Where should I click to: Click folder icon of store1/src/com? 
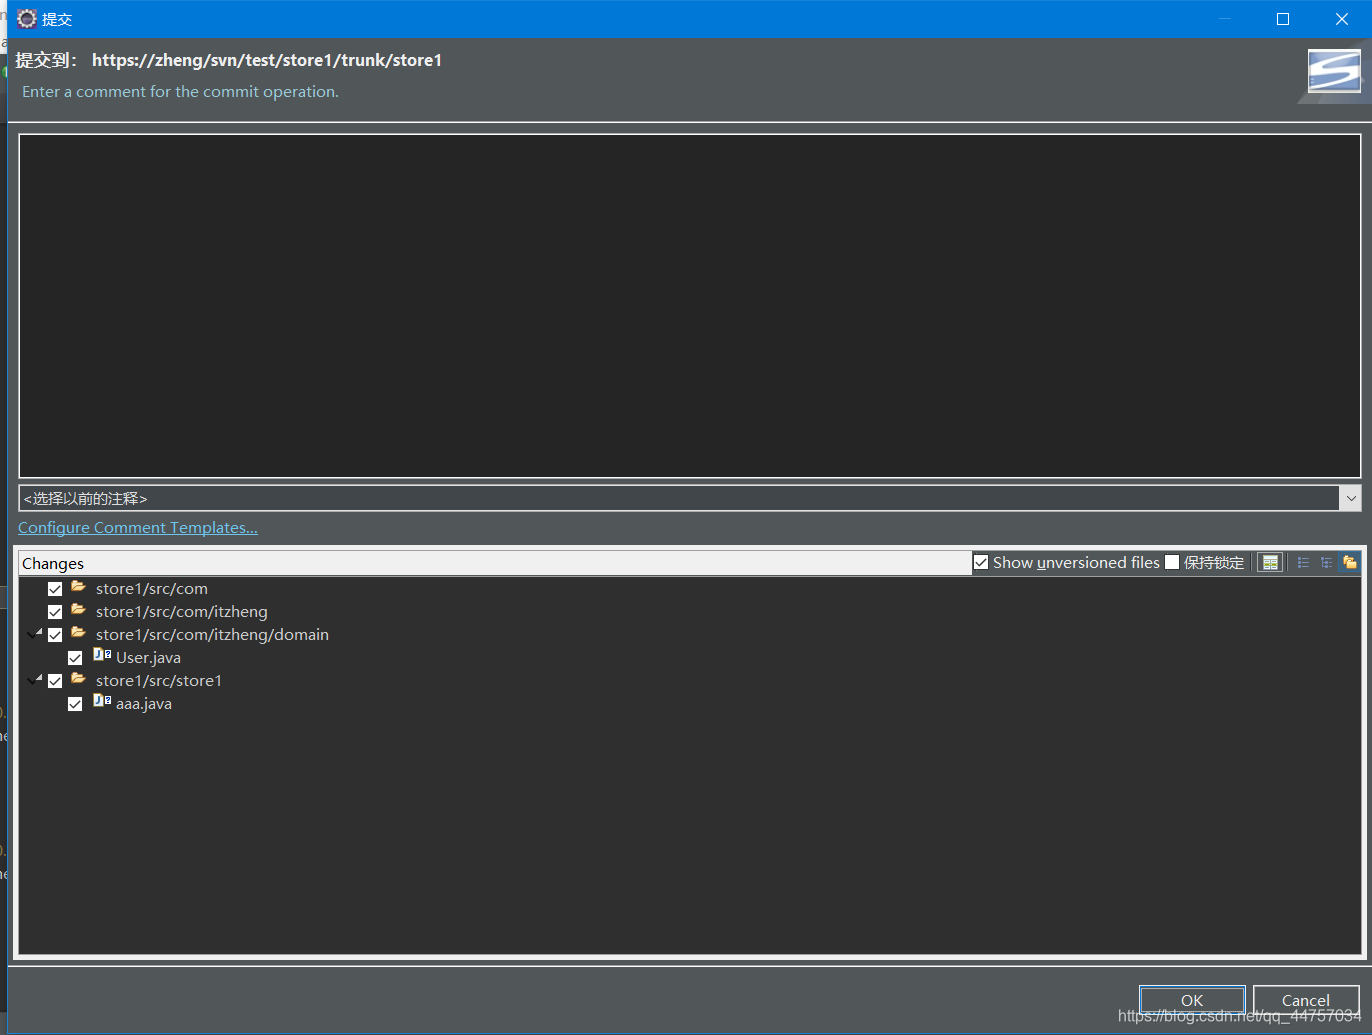(78, 587)
